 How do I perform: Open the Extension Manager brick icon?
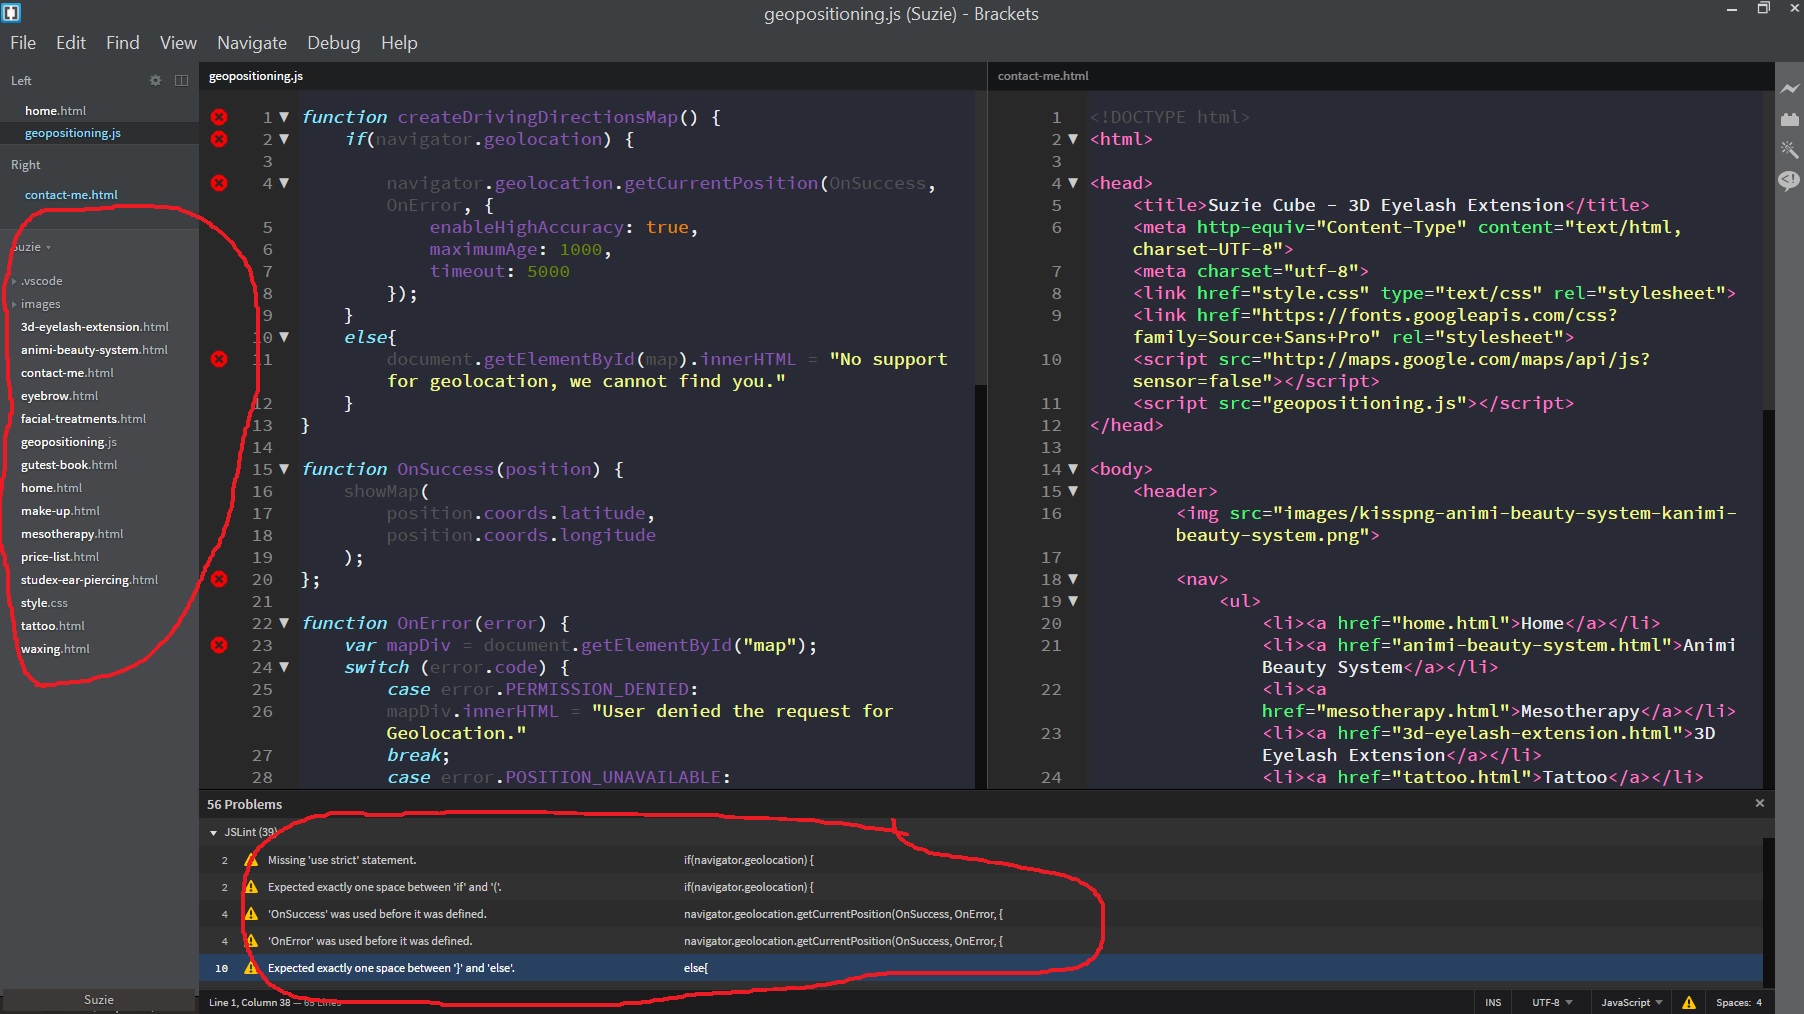[x=1789, y=119]
